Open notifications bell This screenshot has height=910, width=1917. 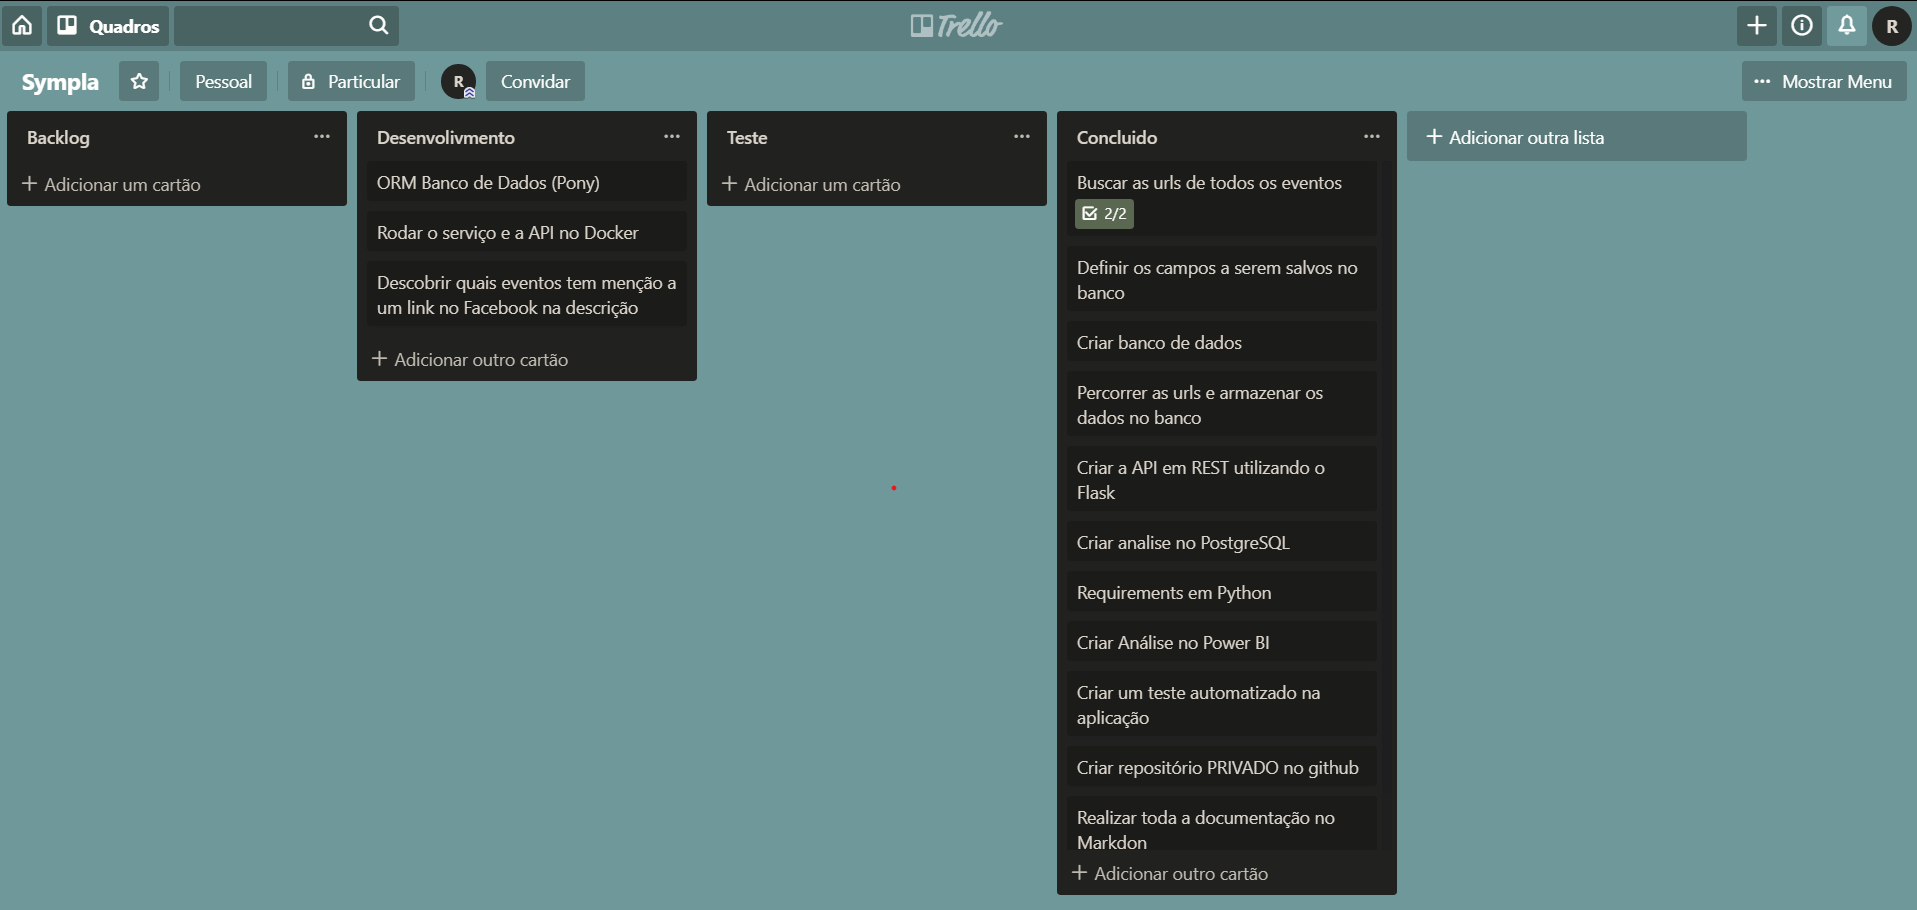coord(1847,25)
